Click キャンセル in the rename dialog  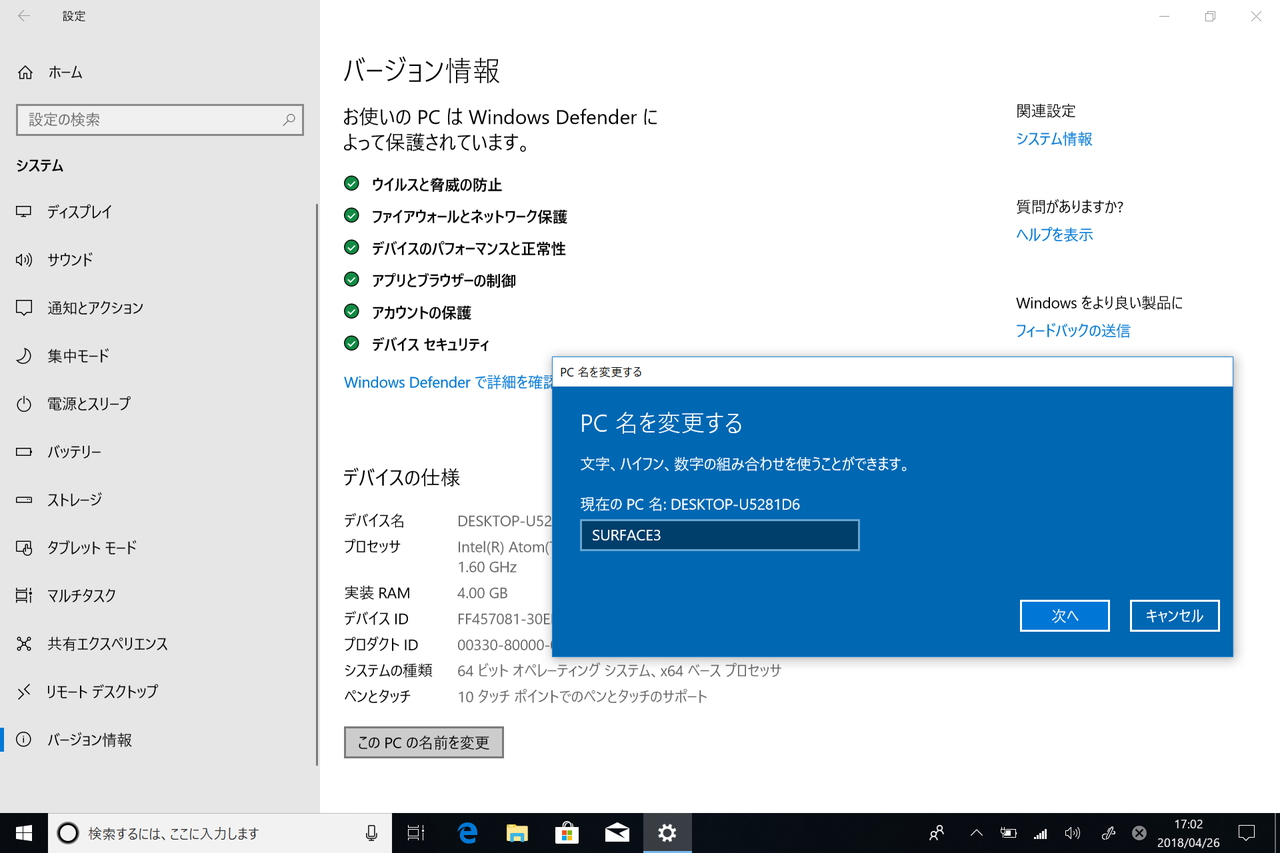[x=1175, y=616]
